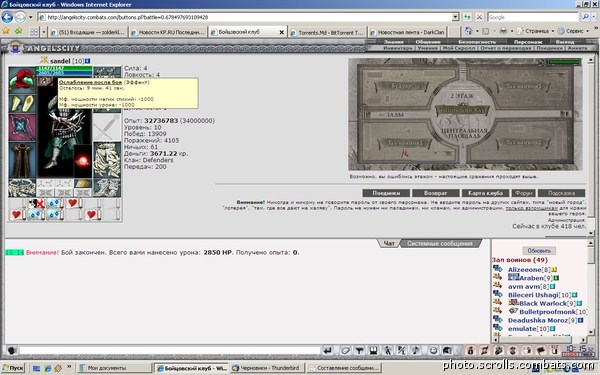Click the info icon beside sandel

point(88,61)
